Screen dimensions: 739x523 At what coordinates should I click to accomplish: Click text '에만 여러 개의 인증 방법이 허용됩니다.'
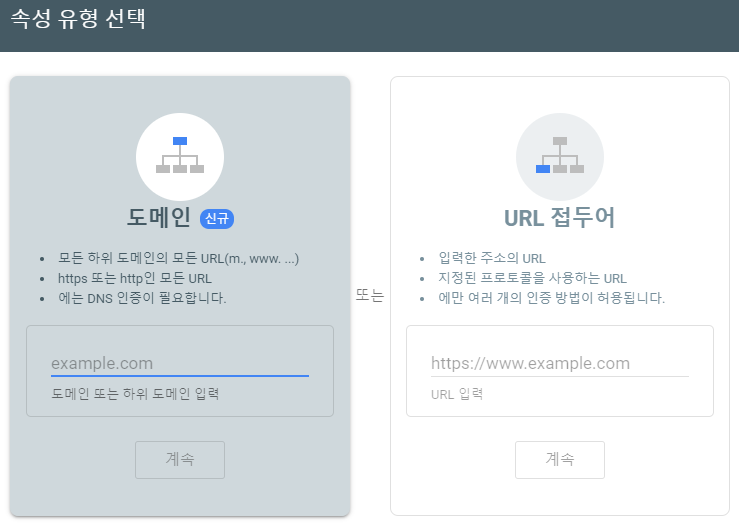pos(551,298)
